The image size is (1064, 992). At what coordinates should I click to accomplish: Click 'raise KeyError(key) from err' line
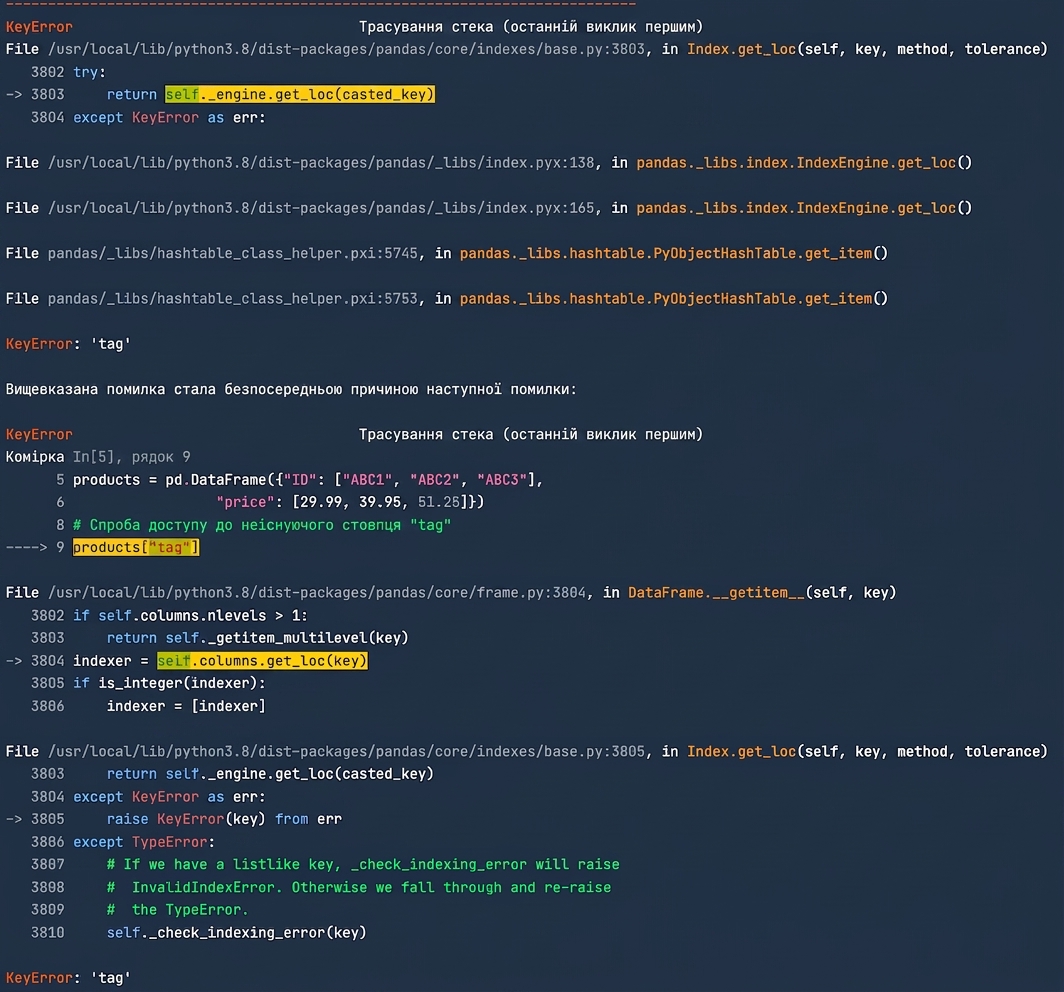point(224,820)
